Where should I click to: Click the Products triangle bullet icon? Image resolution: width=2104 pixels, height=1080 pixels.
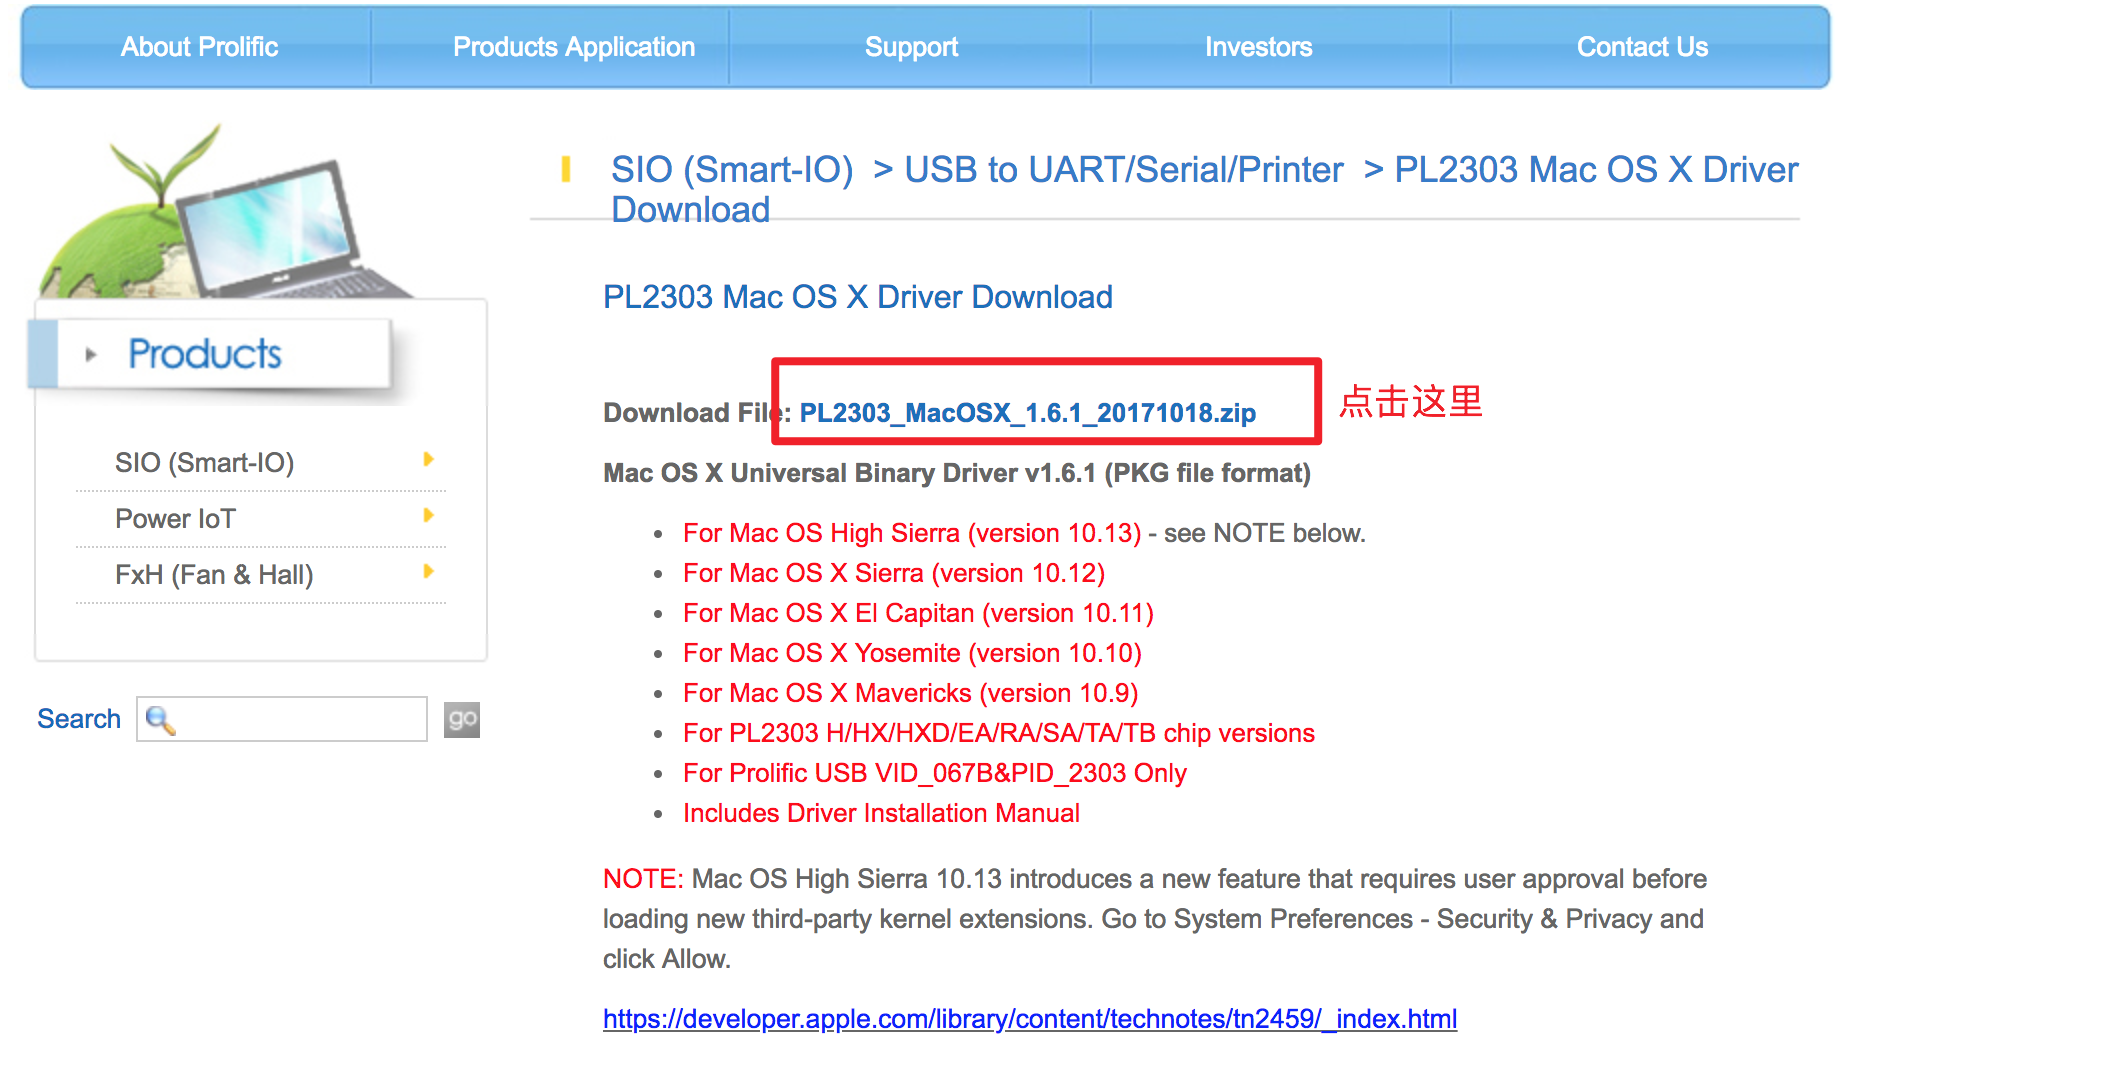tap(91, 355)
